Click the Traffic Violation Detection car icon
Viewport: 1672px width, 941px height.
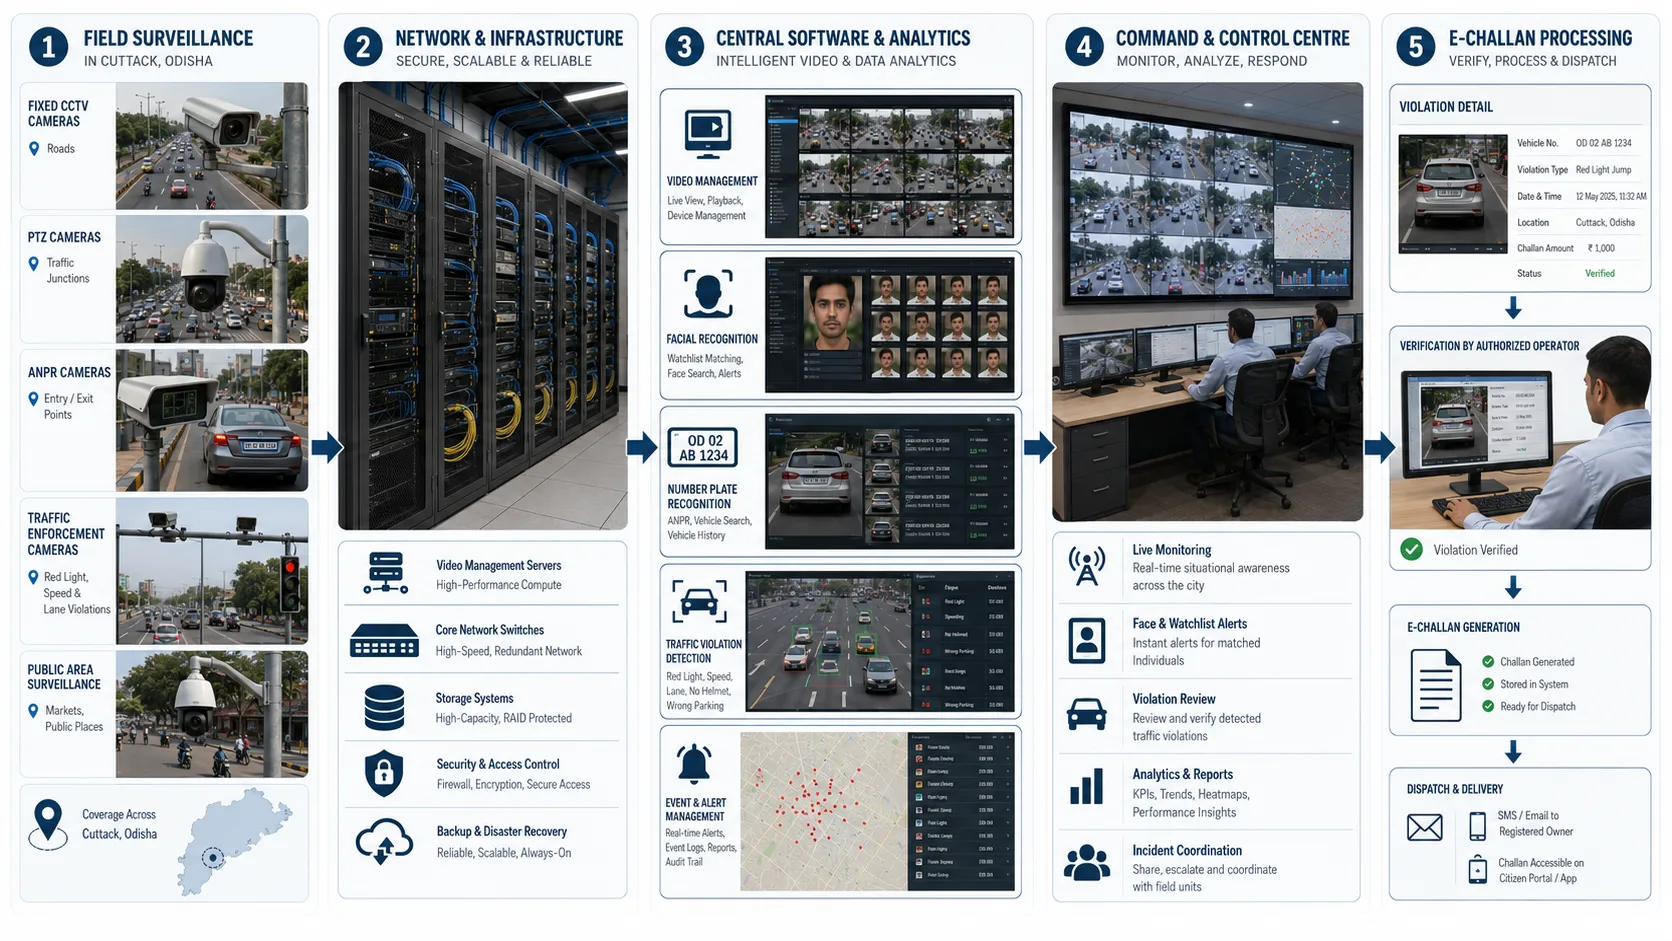(x=698, y=602)
